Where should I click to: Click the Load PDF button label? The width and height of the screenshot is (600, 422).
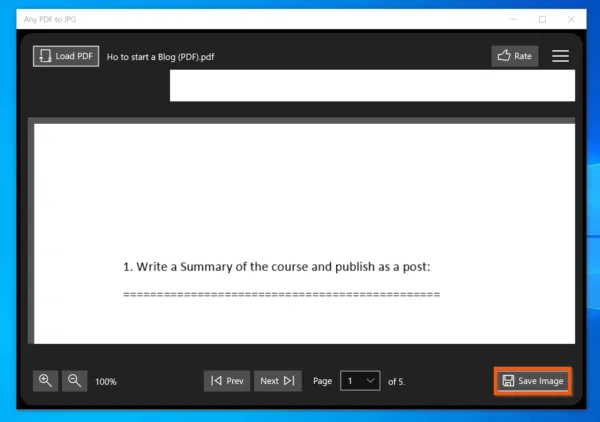coord(74,56)
